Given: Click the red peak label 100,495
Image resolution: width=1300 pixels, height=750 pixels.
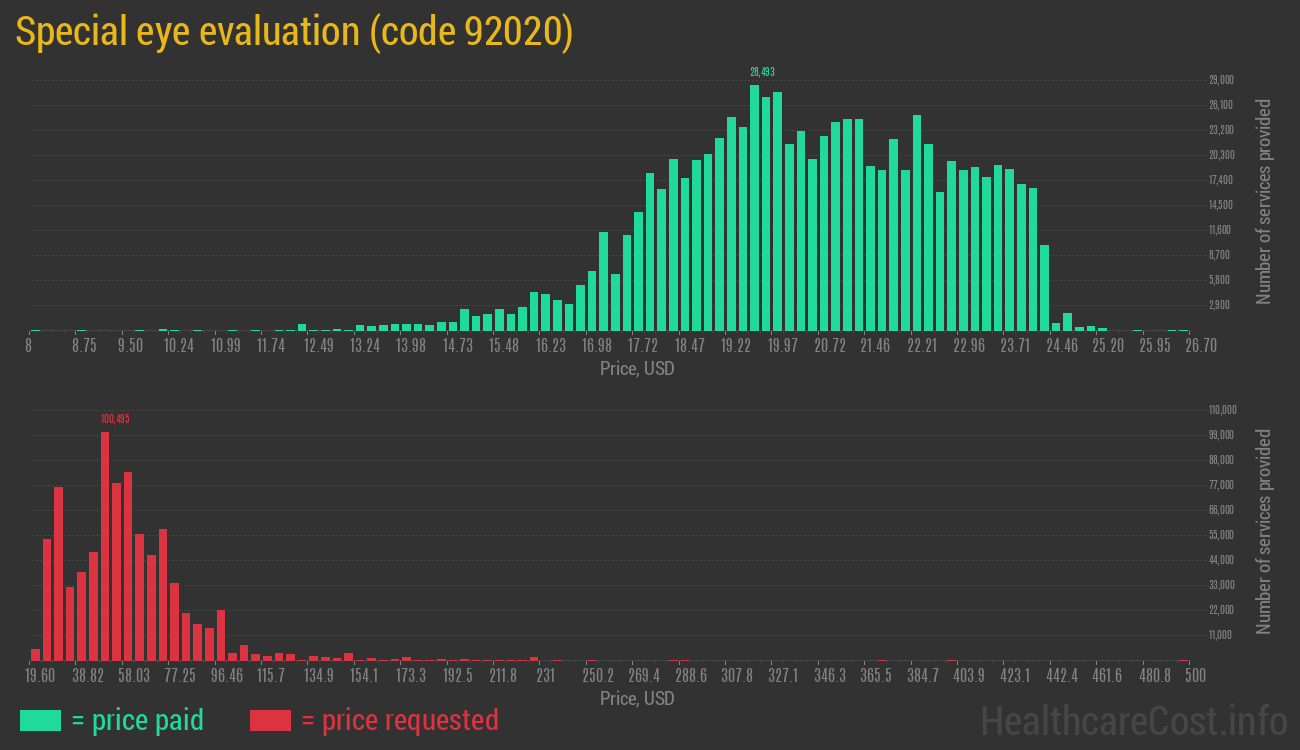Looking at the screenshot, I should coord(115,419).
